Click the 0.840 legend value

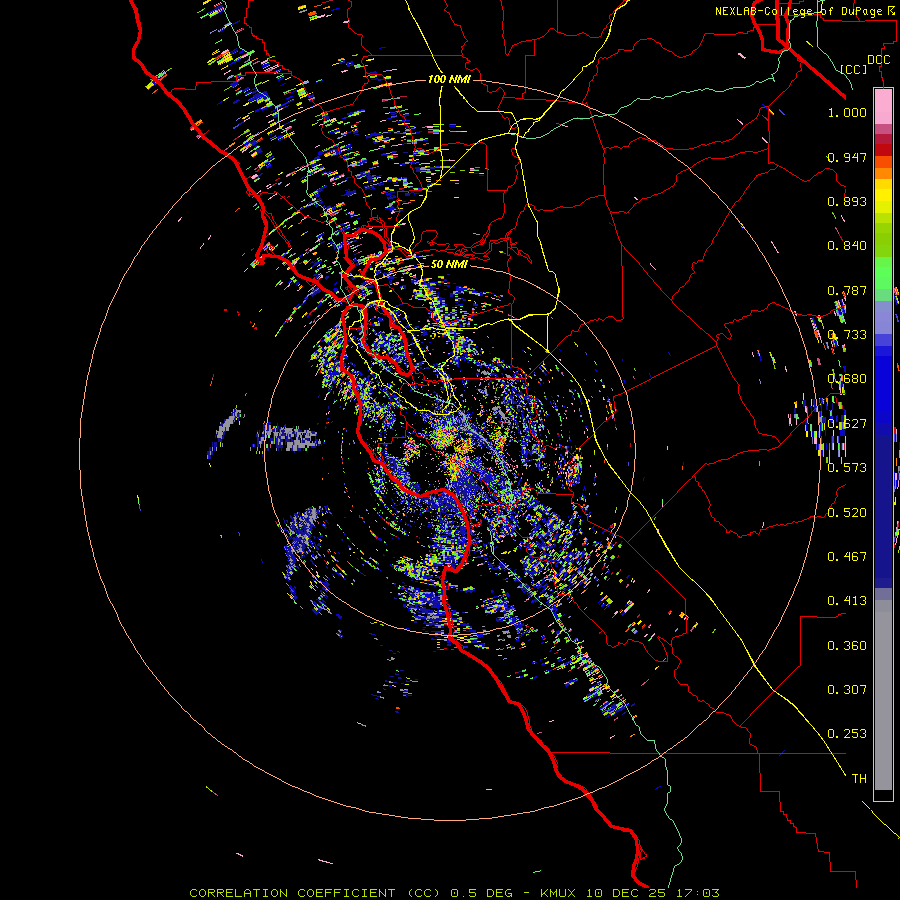[x=847, y=246]
